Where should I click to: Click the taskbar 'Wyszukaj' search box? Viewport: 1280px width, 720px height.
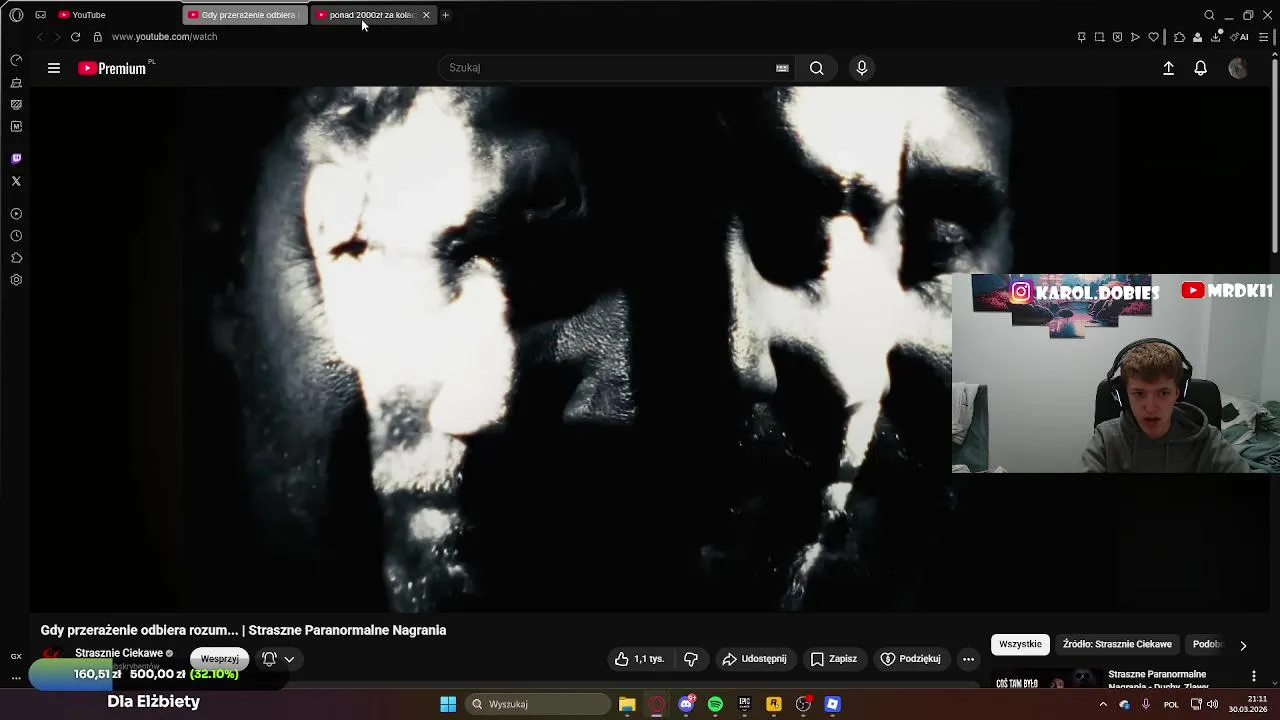point(540,704)
